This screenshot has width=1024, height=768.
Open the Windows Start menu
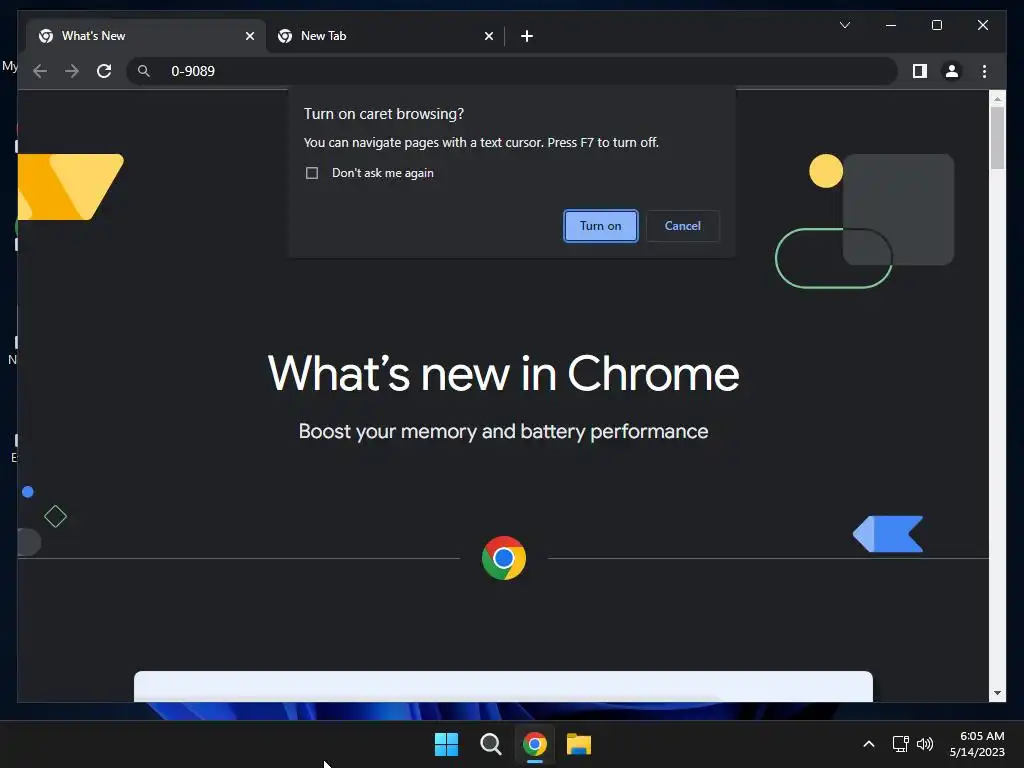pyautogui.click(x=447, y=744)
